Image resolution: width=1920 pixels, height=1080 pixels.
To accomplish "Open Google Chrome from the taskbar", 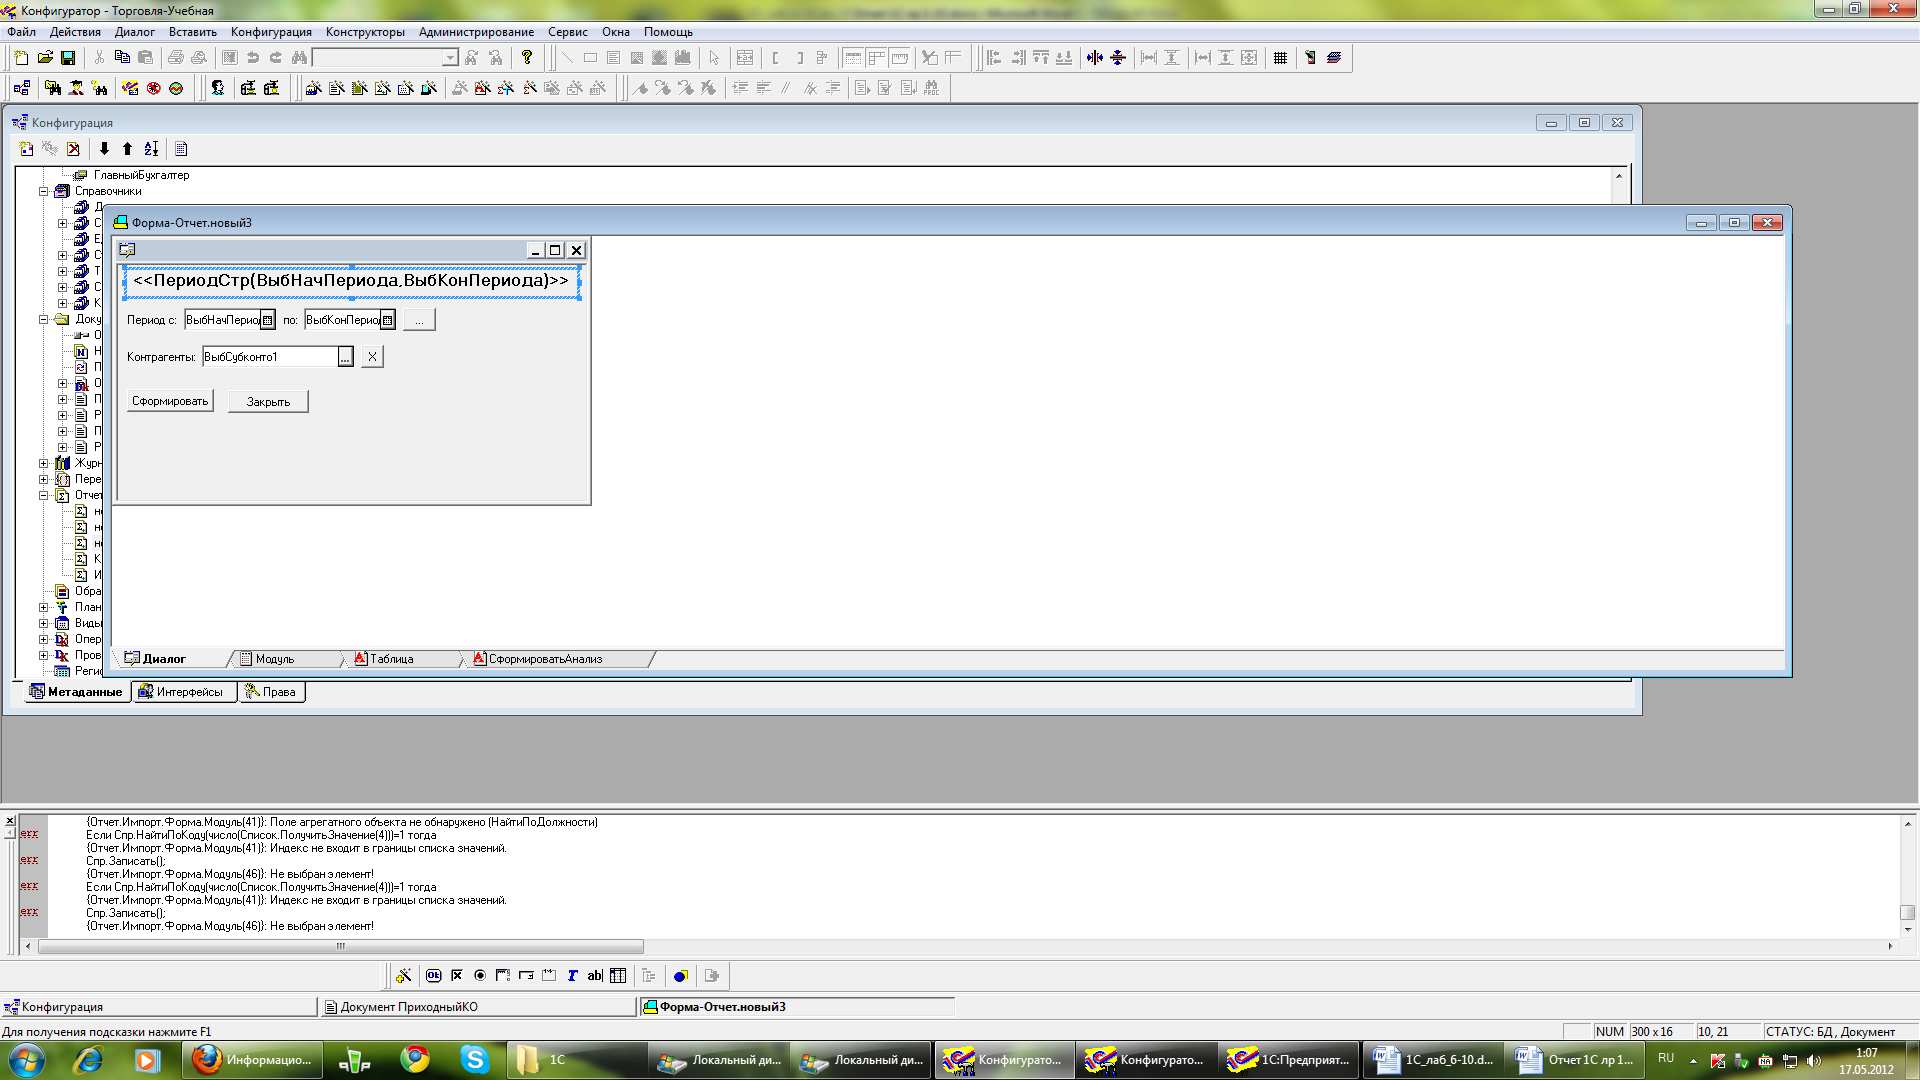I will point(415,1059).
